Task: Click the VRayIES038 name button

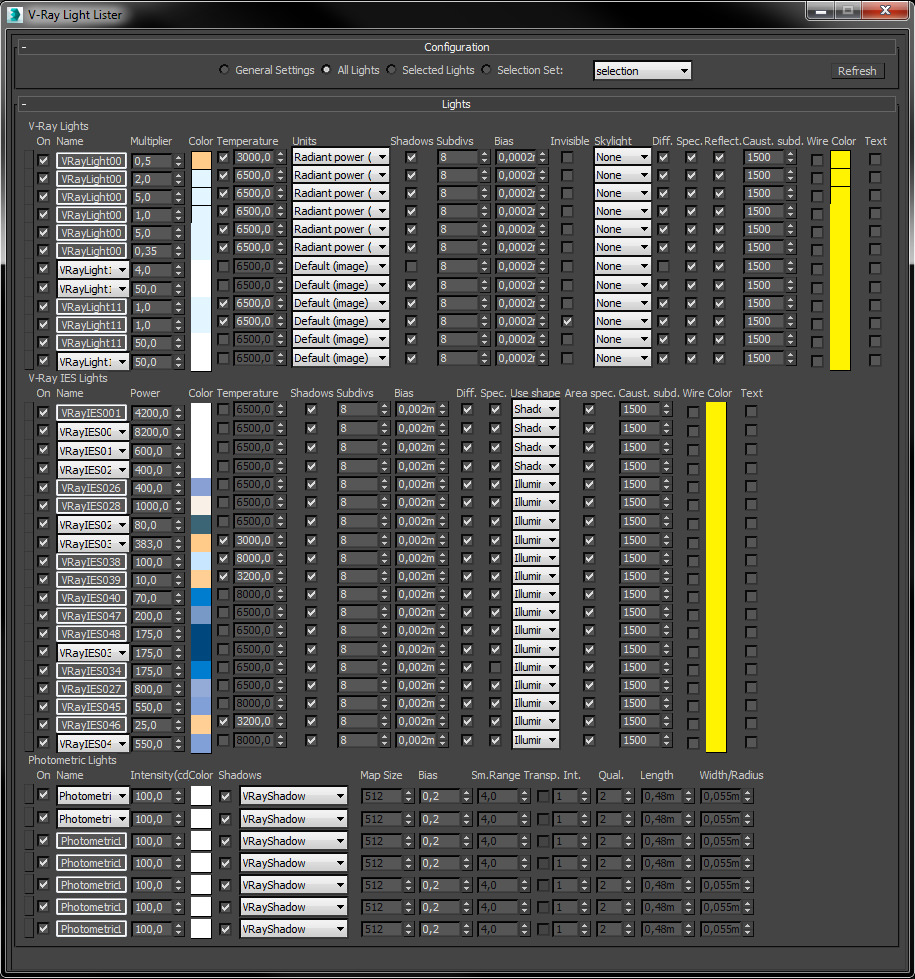Action: point(91,561)
